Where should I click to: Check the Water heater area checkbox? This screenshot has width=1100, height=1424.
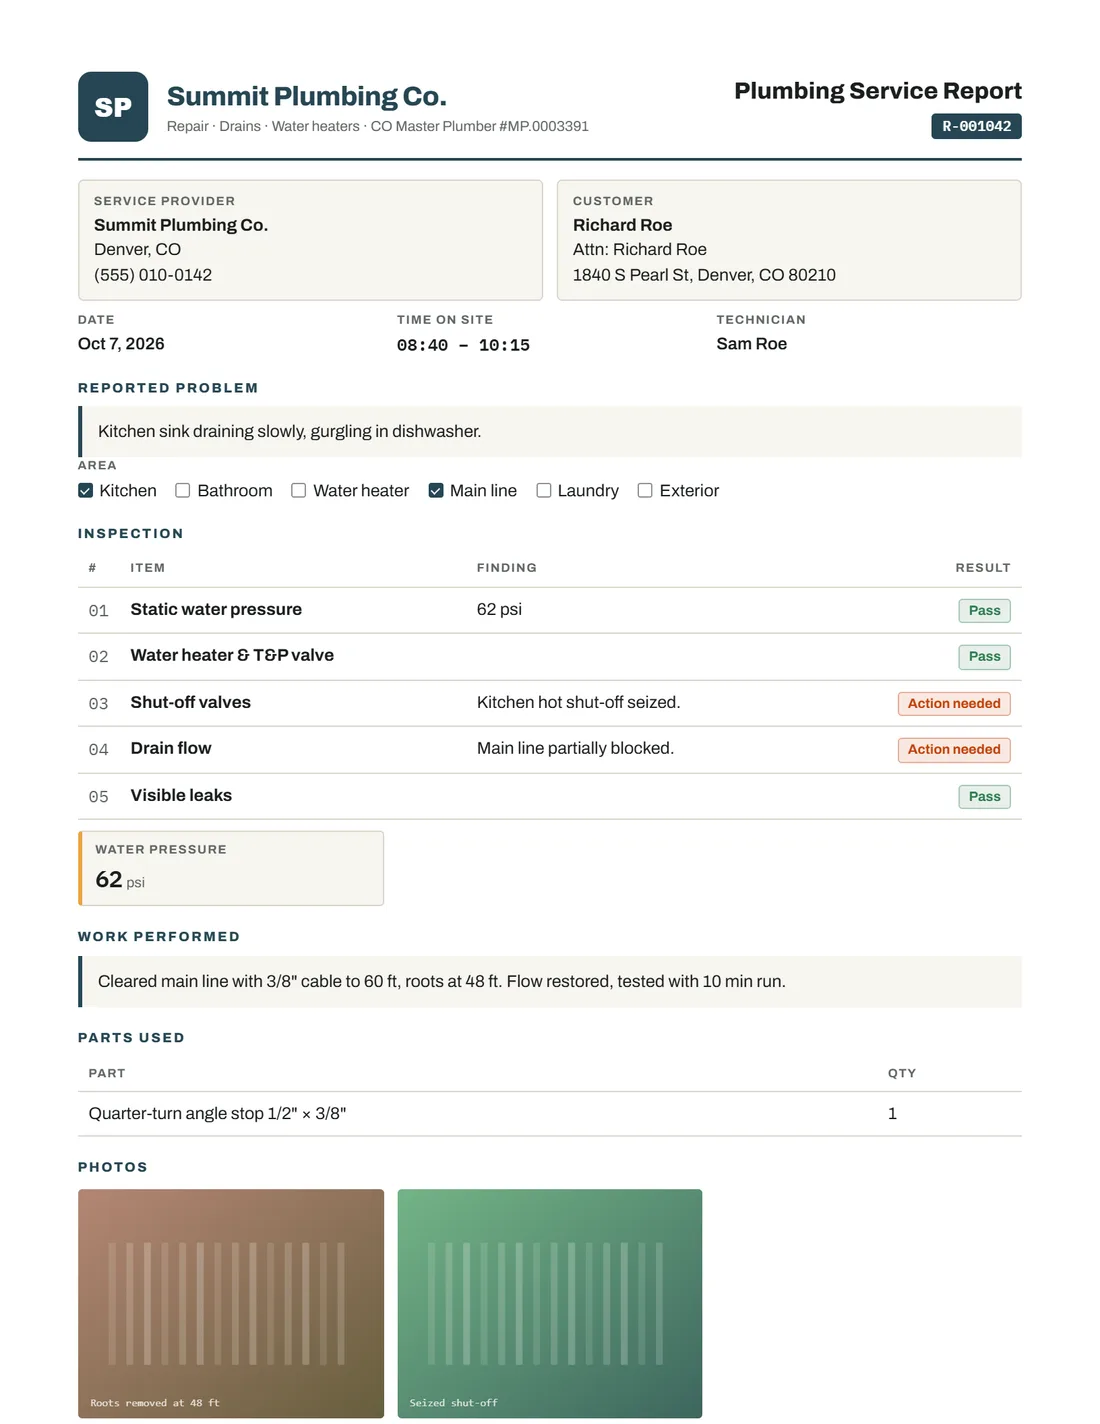pyautogui.click(x=298, y=491)
